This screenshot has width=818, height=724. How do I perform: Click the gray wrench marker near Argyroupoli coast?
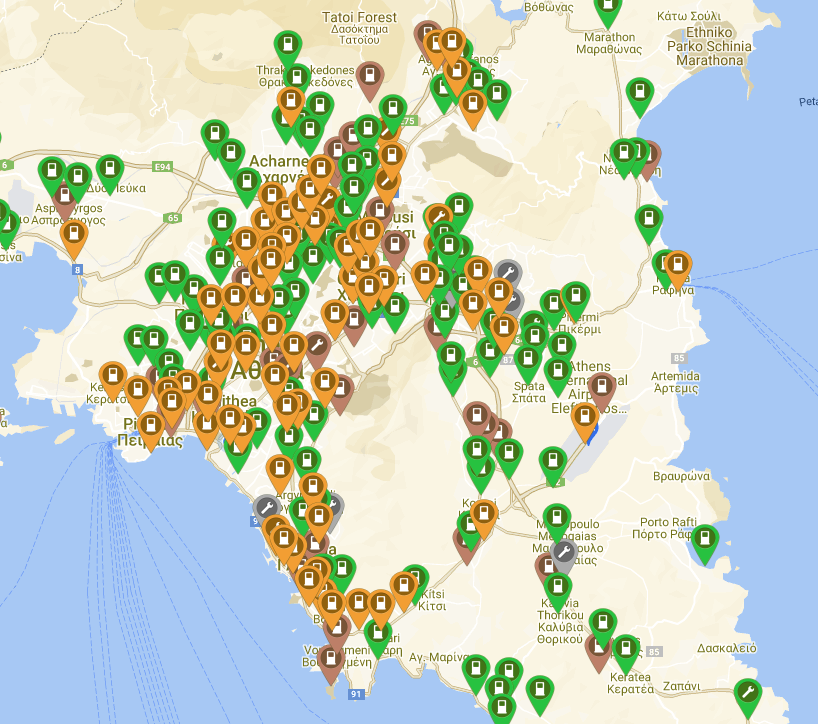[x=266, y=510]
